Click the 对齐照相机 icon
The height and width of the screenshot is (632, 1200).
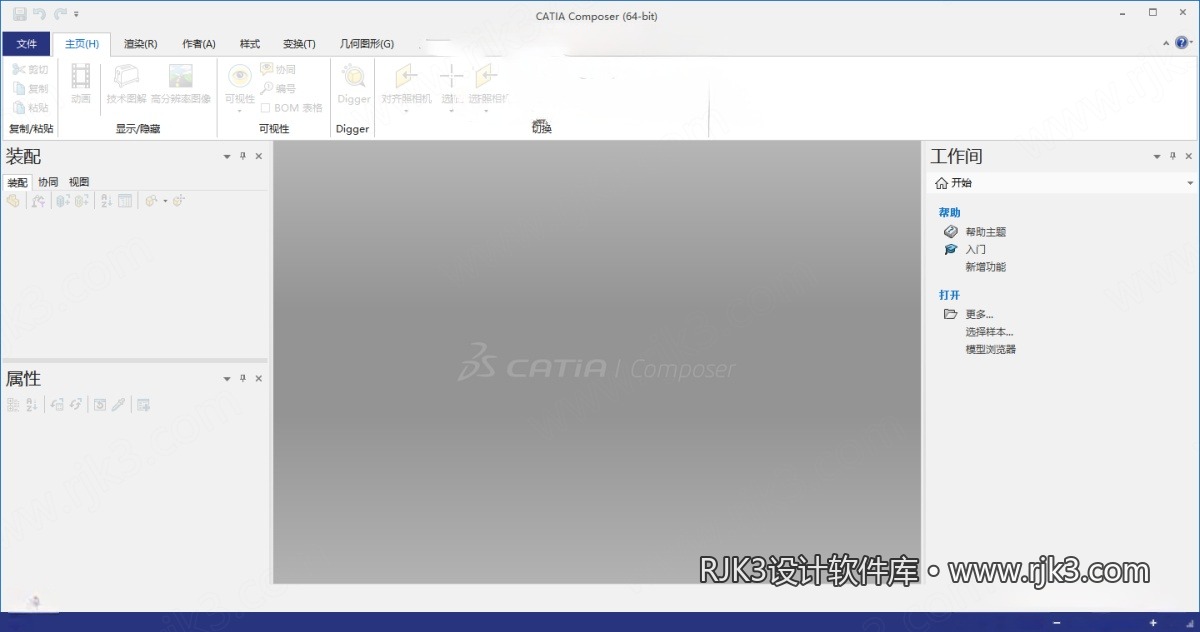tap(406, 77)
